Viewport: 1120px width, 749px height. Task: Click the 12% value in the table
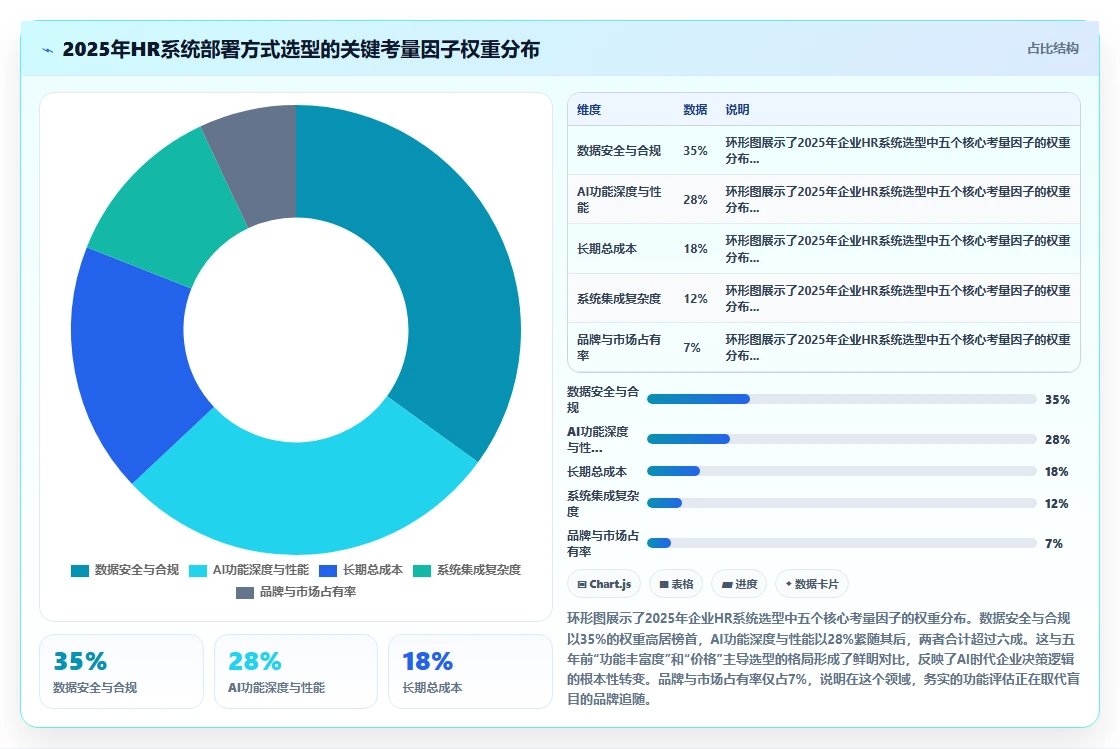click(695, 298)
